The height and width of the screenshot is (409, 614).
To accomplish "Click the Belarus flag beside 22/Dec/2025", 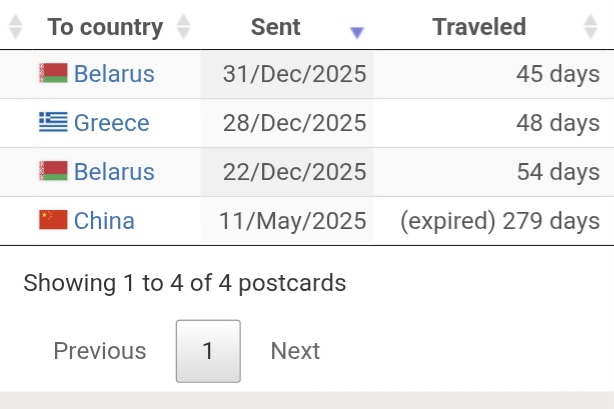I will point(53,171).
